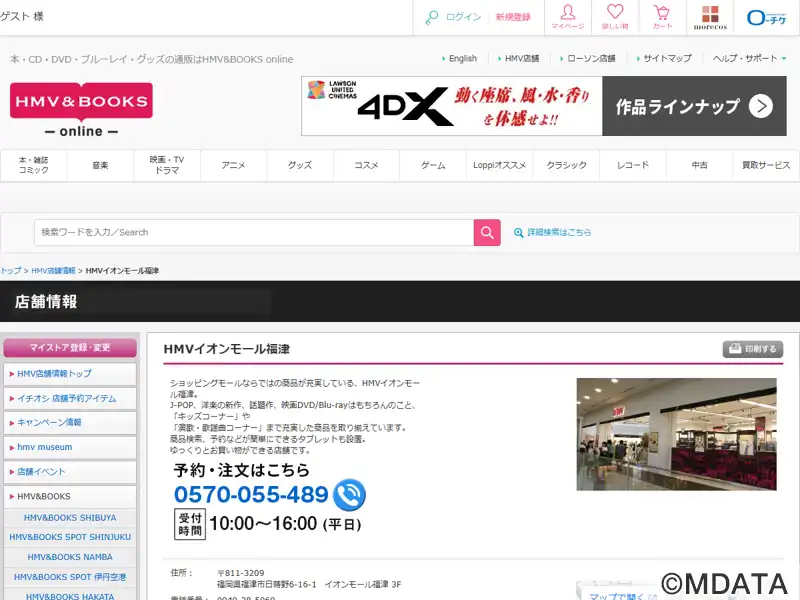Click the morecos logo icon

point(710,17)
